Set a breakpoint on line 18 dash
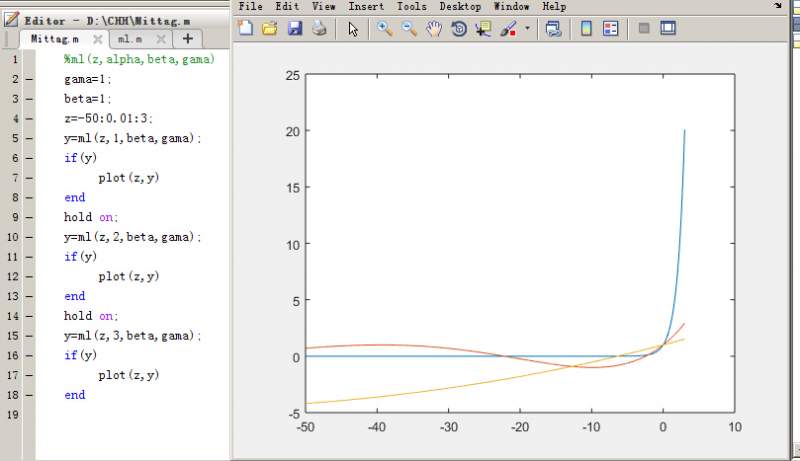Viewport: 800px width, 461px height. 29,395
